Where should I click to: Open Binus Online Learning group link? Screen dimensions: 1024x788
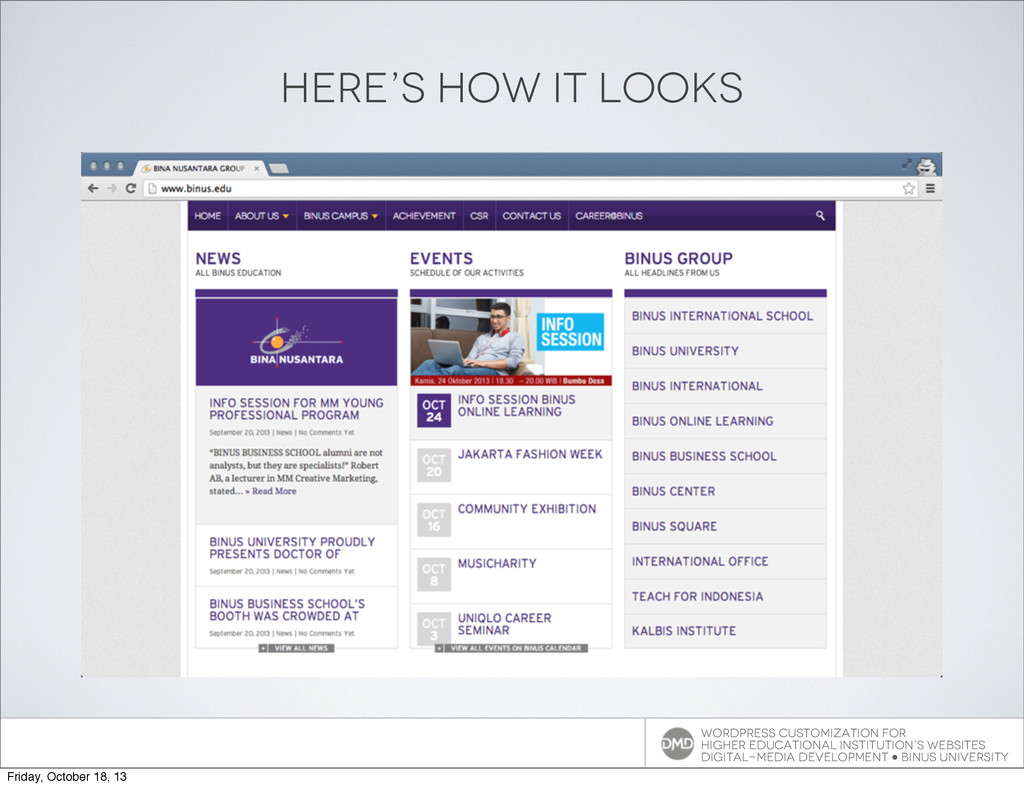tap(725, 421)
